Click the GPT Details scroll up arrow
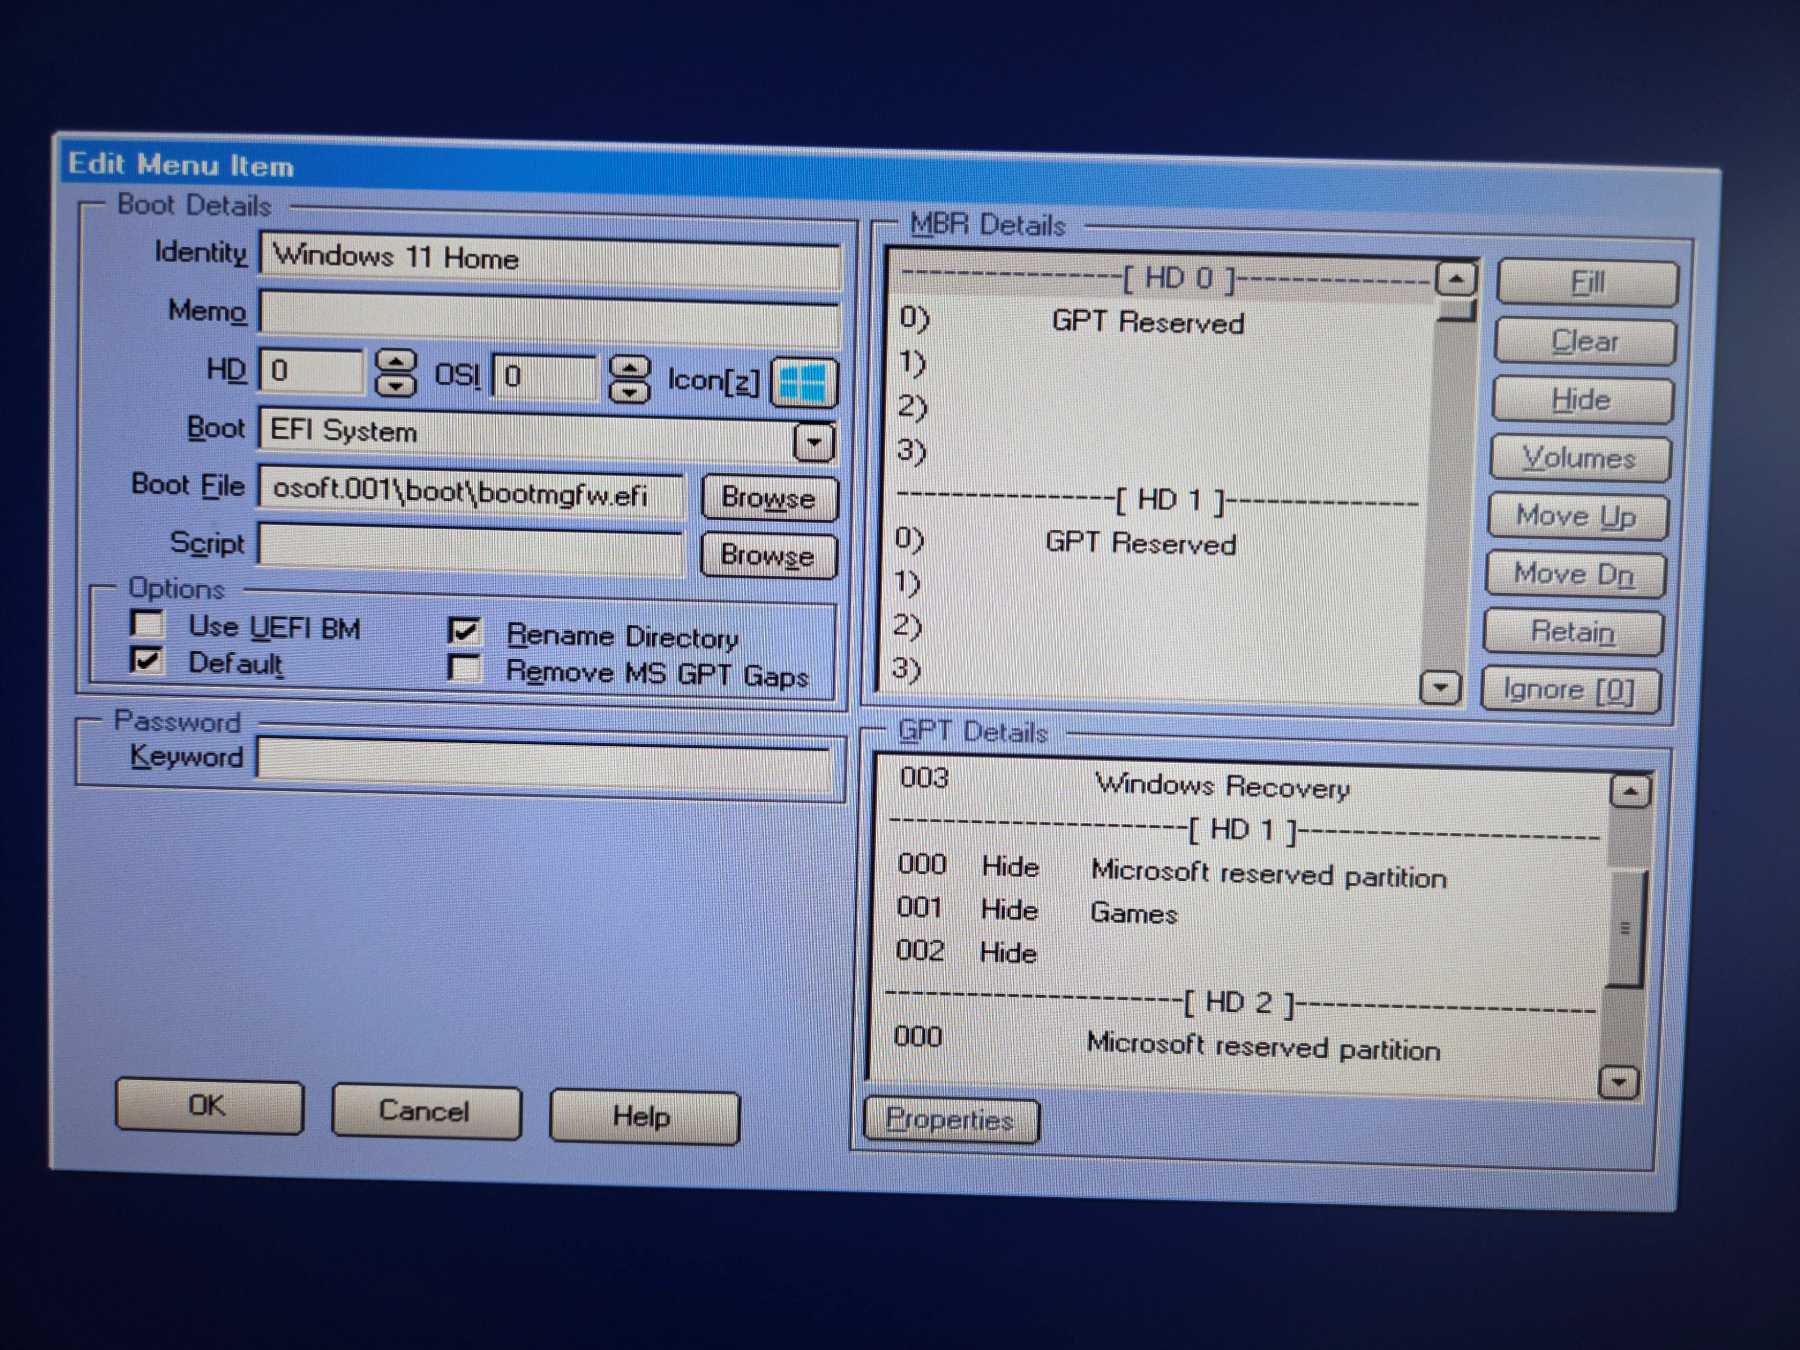The image size is (1800, 1350). [x=1630, y=792]
